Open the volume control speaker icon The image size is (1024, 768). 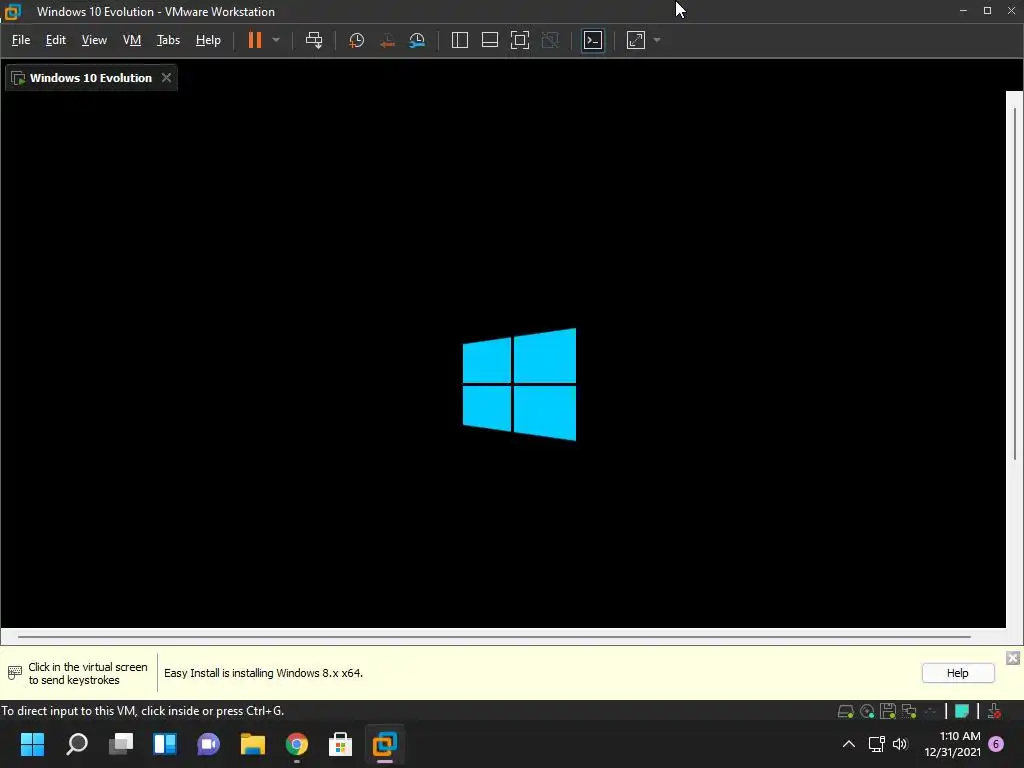point(900,744)
